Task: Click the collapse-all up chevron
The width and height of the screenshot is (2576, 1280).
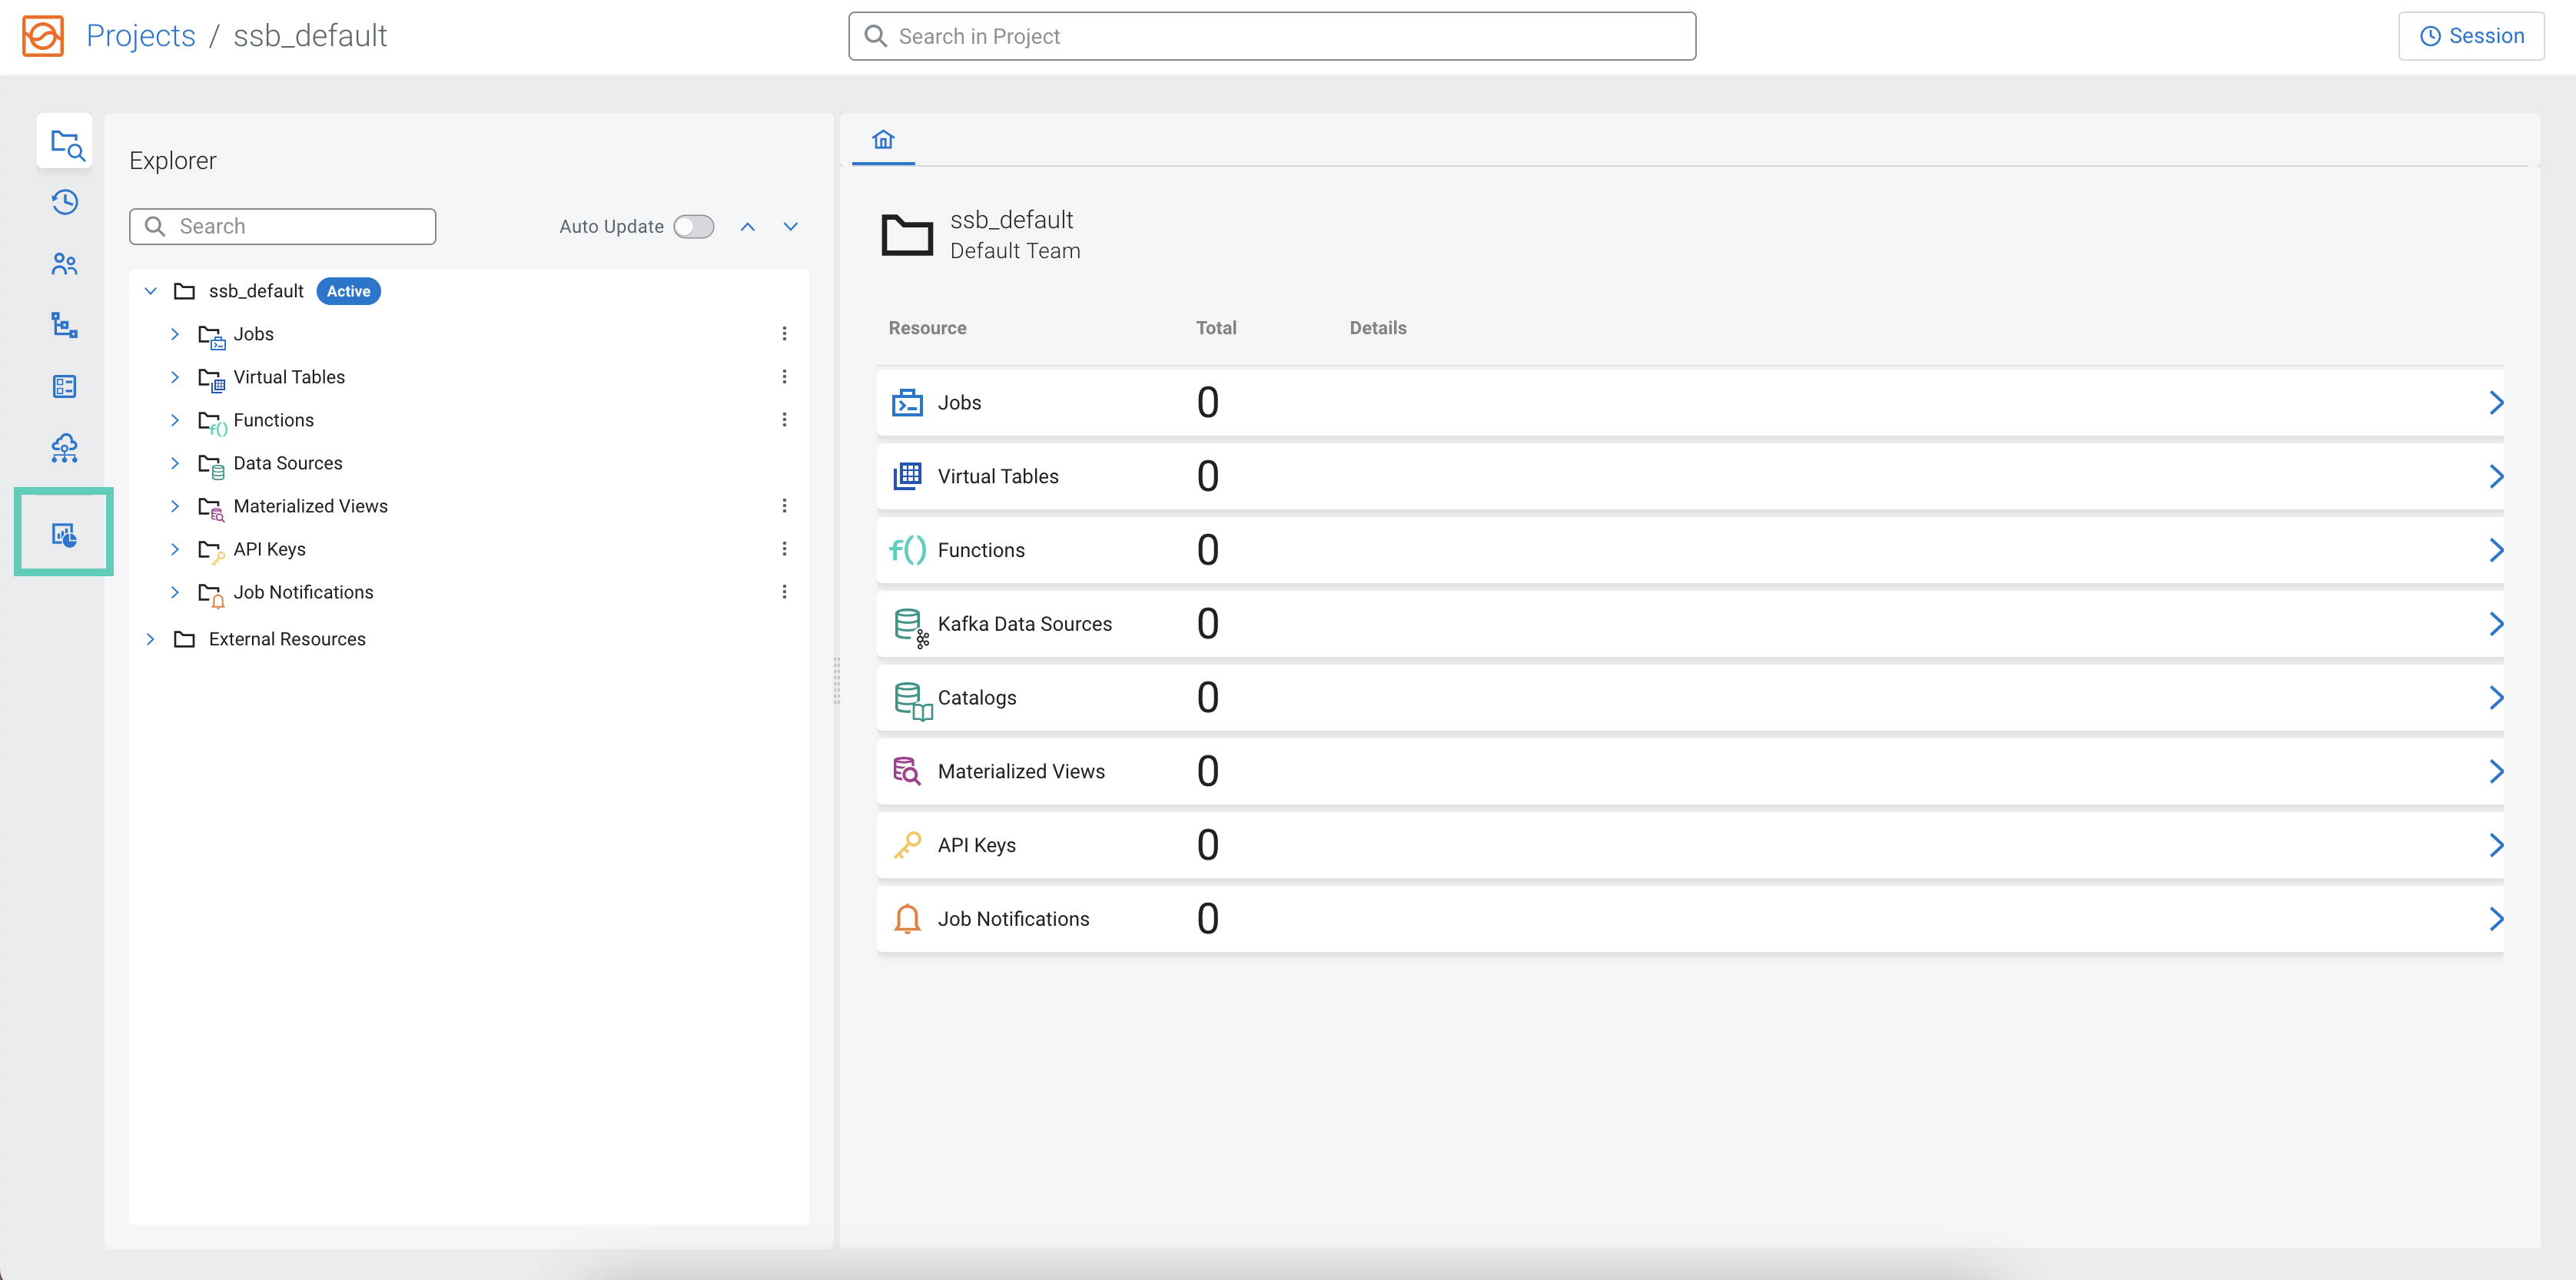Action: coord(747,227)
